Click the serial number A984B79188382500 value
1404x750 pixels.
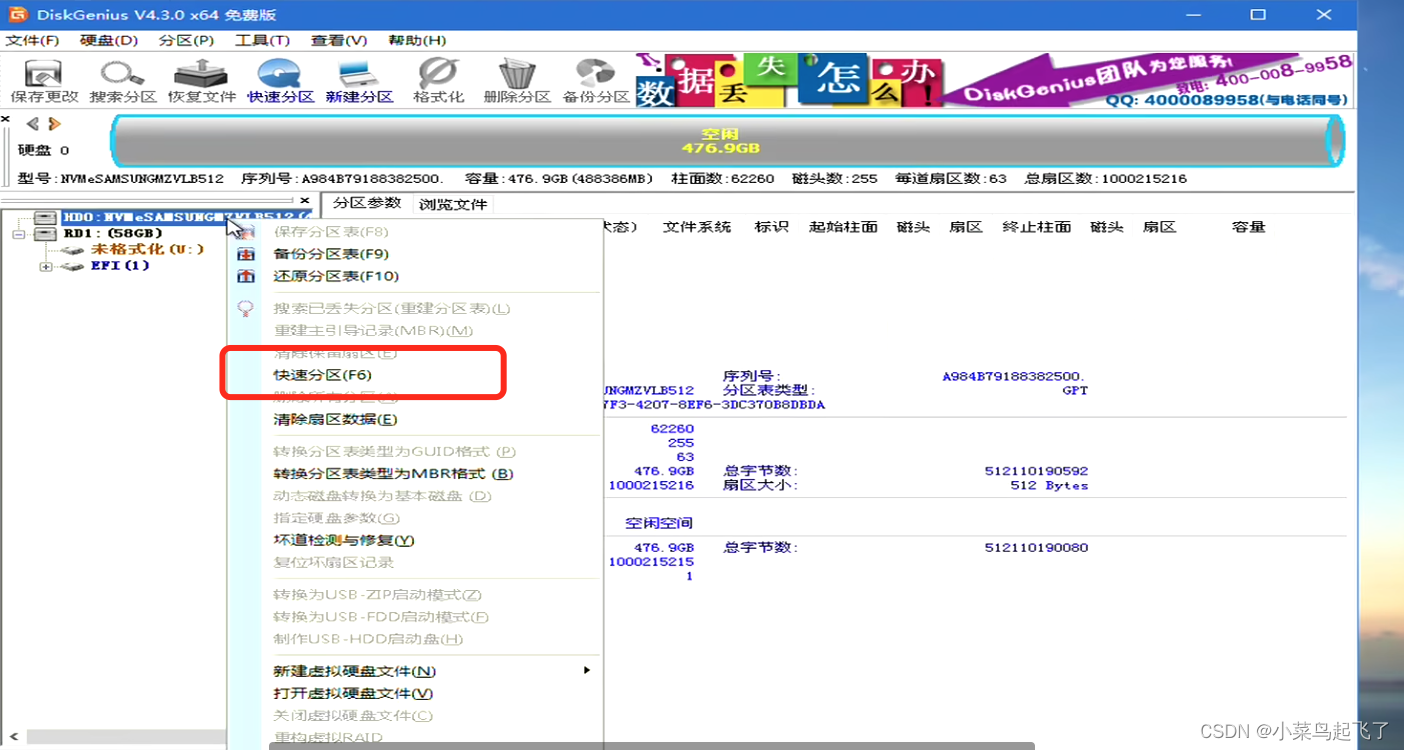(1013, 377)
